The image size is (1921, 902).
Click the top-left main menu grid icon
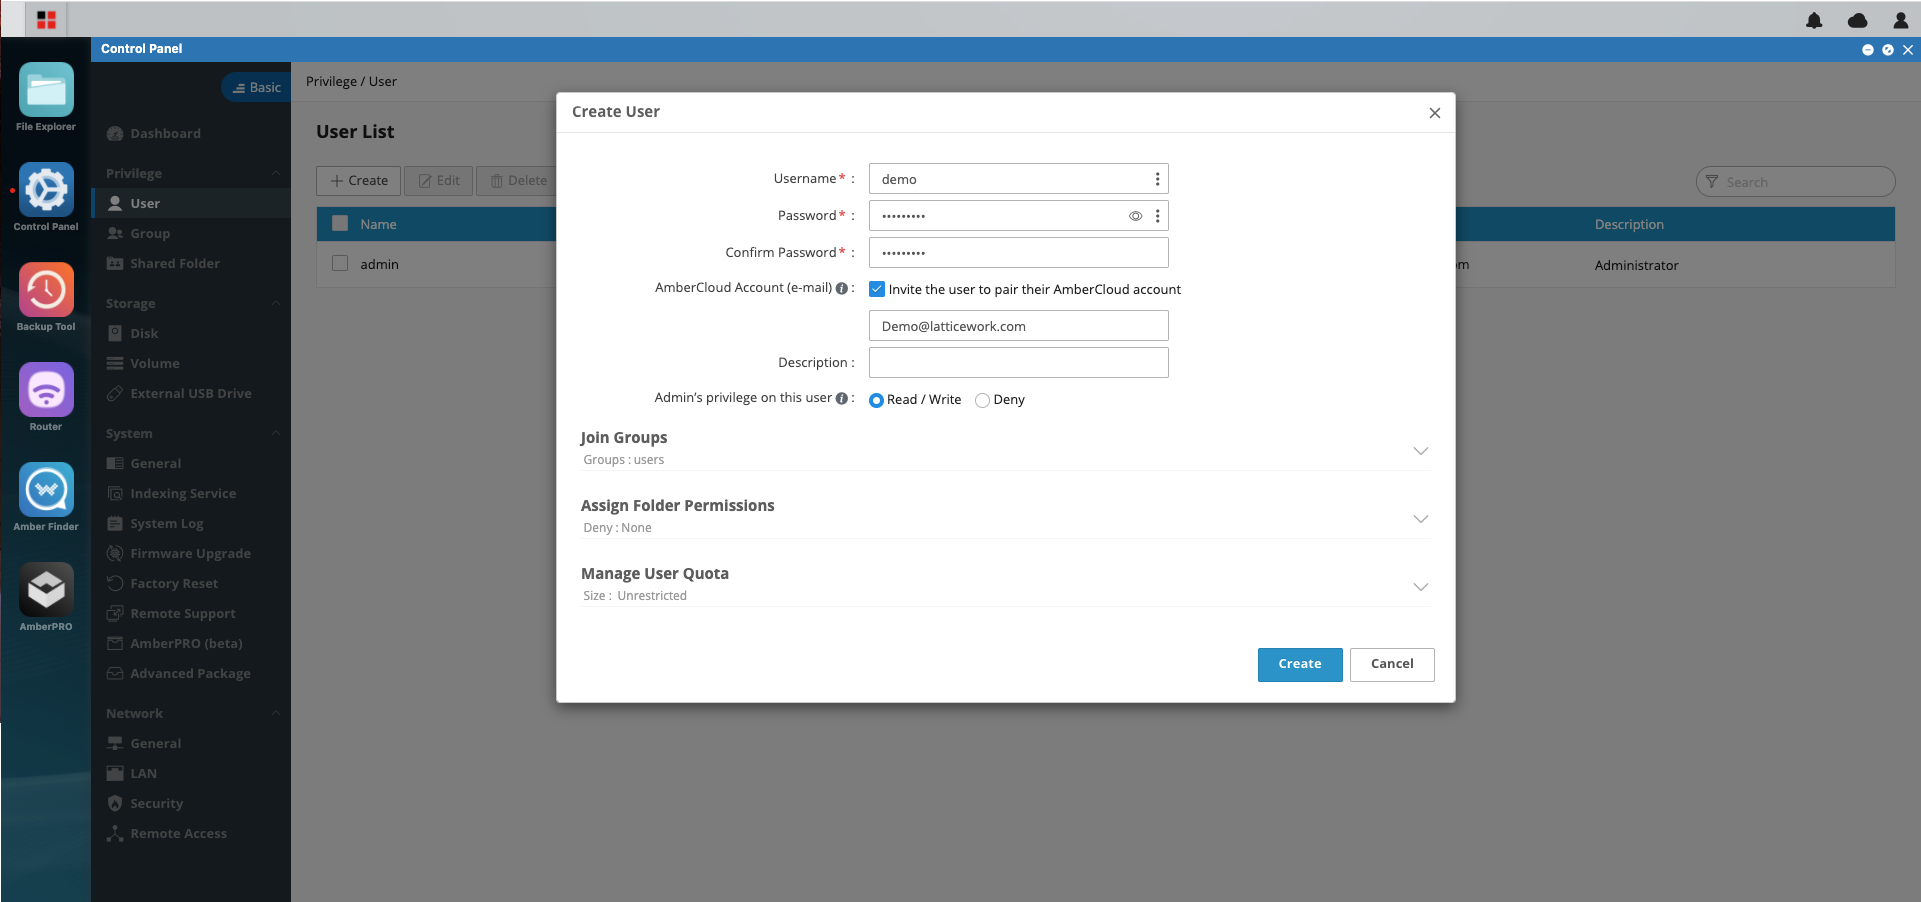click(46, 19)
